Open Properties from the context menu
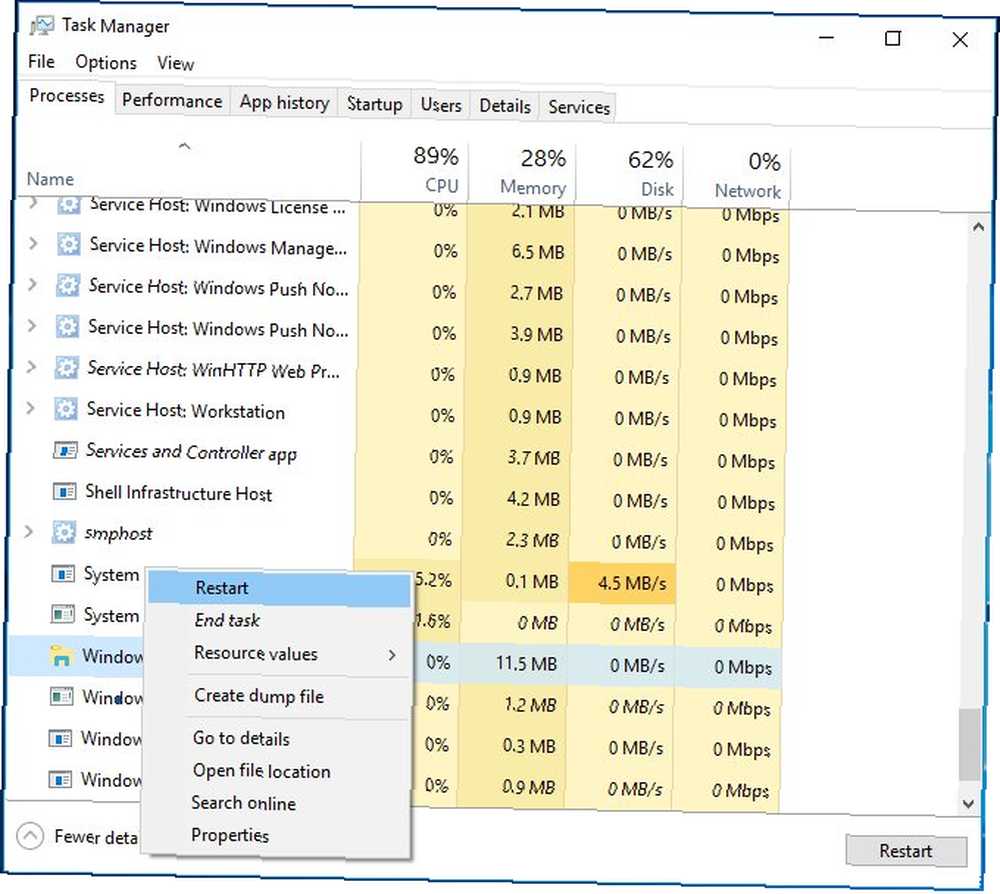1000x894 pixels. point(276,835)
